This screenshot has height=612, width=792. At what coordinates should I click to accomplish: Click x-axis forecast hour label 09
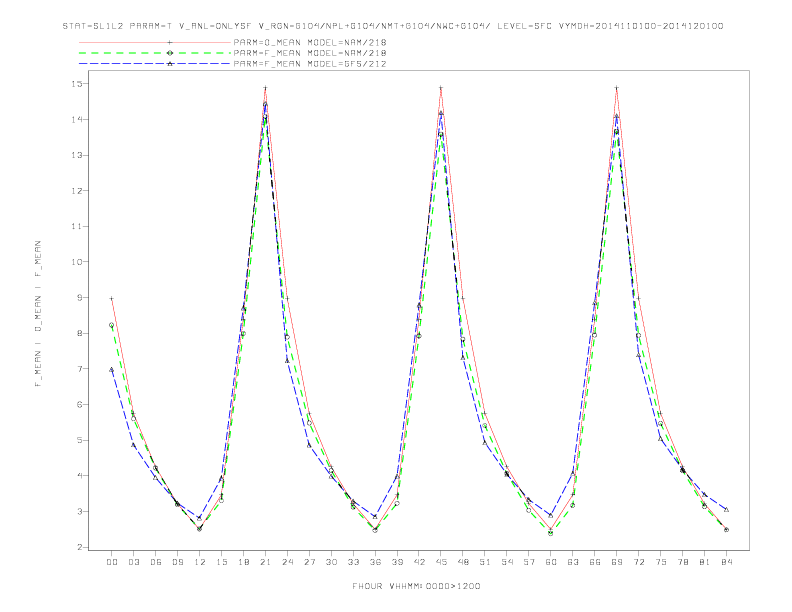pyautogui.click(x=177, y=562)
